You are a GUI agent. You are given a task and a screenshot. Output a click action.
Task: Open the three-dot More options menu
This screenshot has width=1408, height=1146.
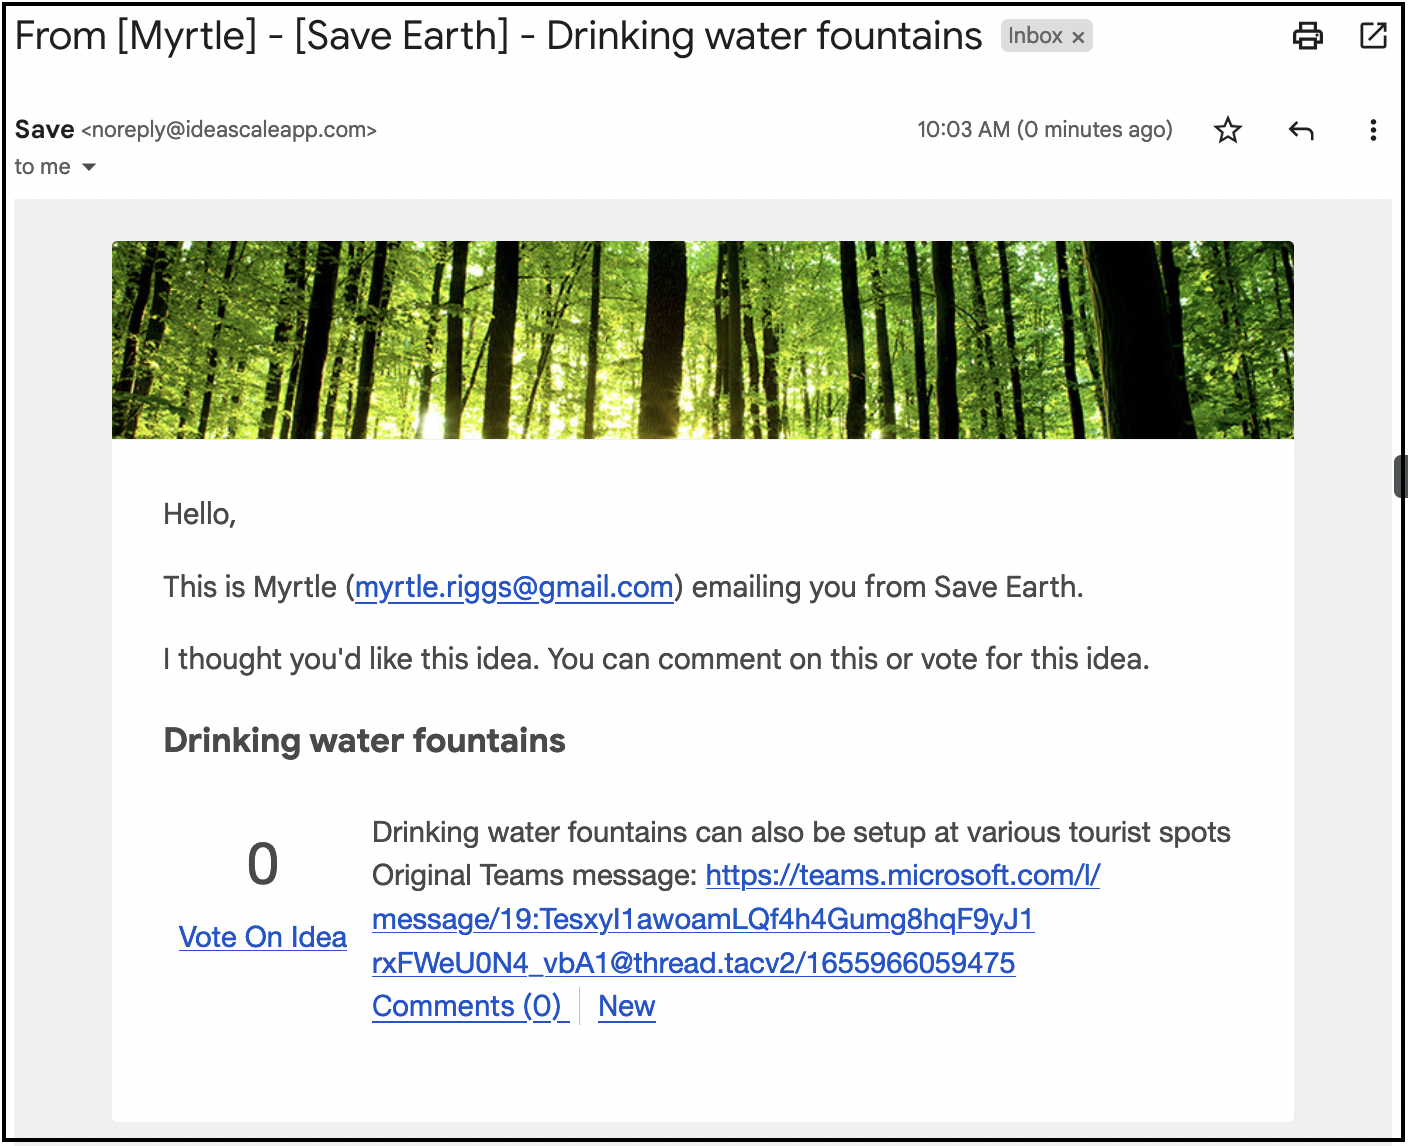(x=1373, y=130)
